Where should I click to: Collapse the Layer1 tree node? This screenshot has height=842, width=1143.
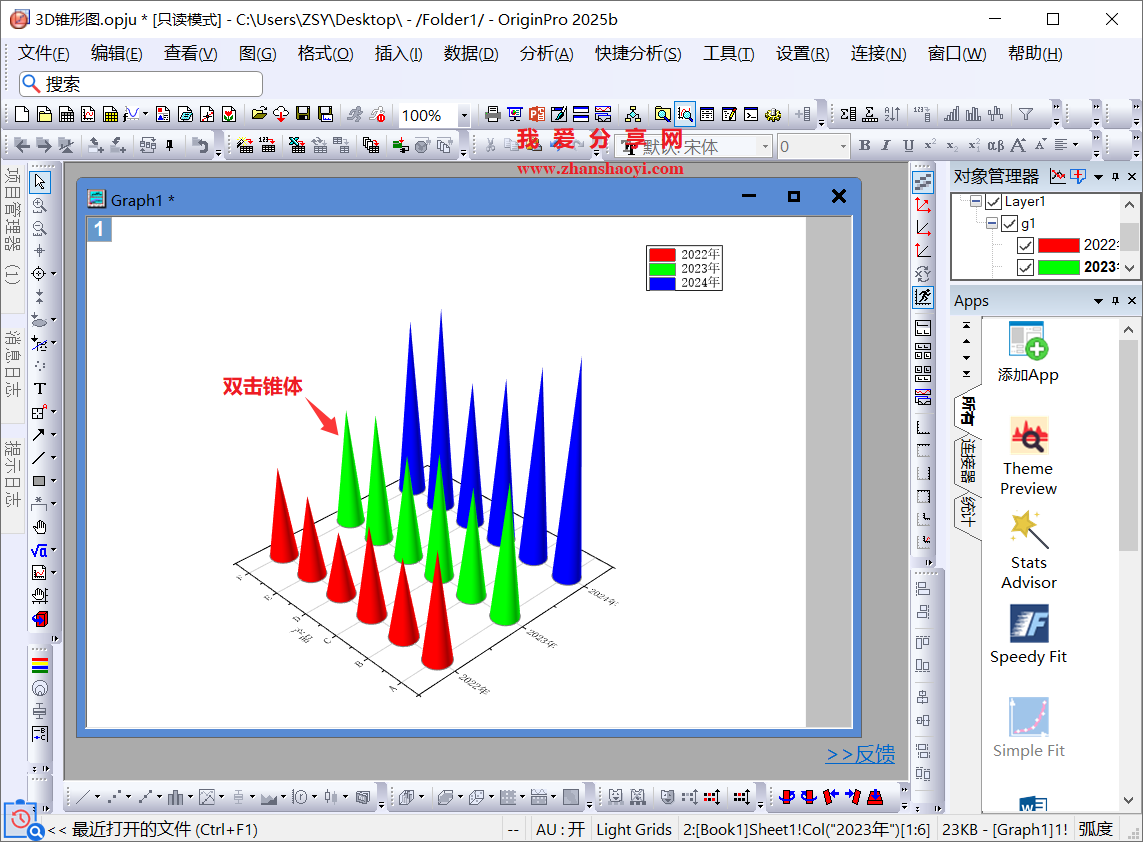click(975, 202)
